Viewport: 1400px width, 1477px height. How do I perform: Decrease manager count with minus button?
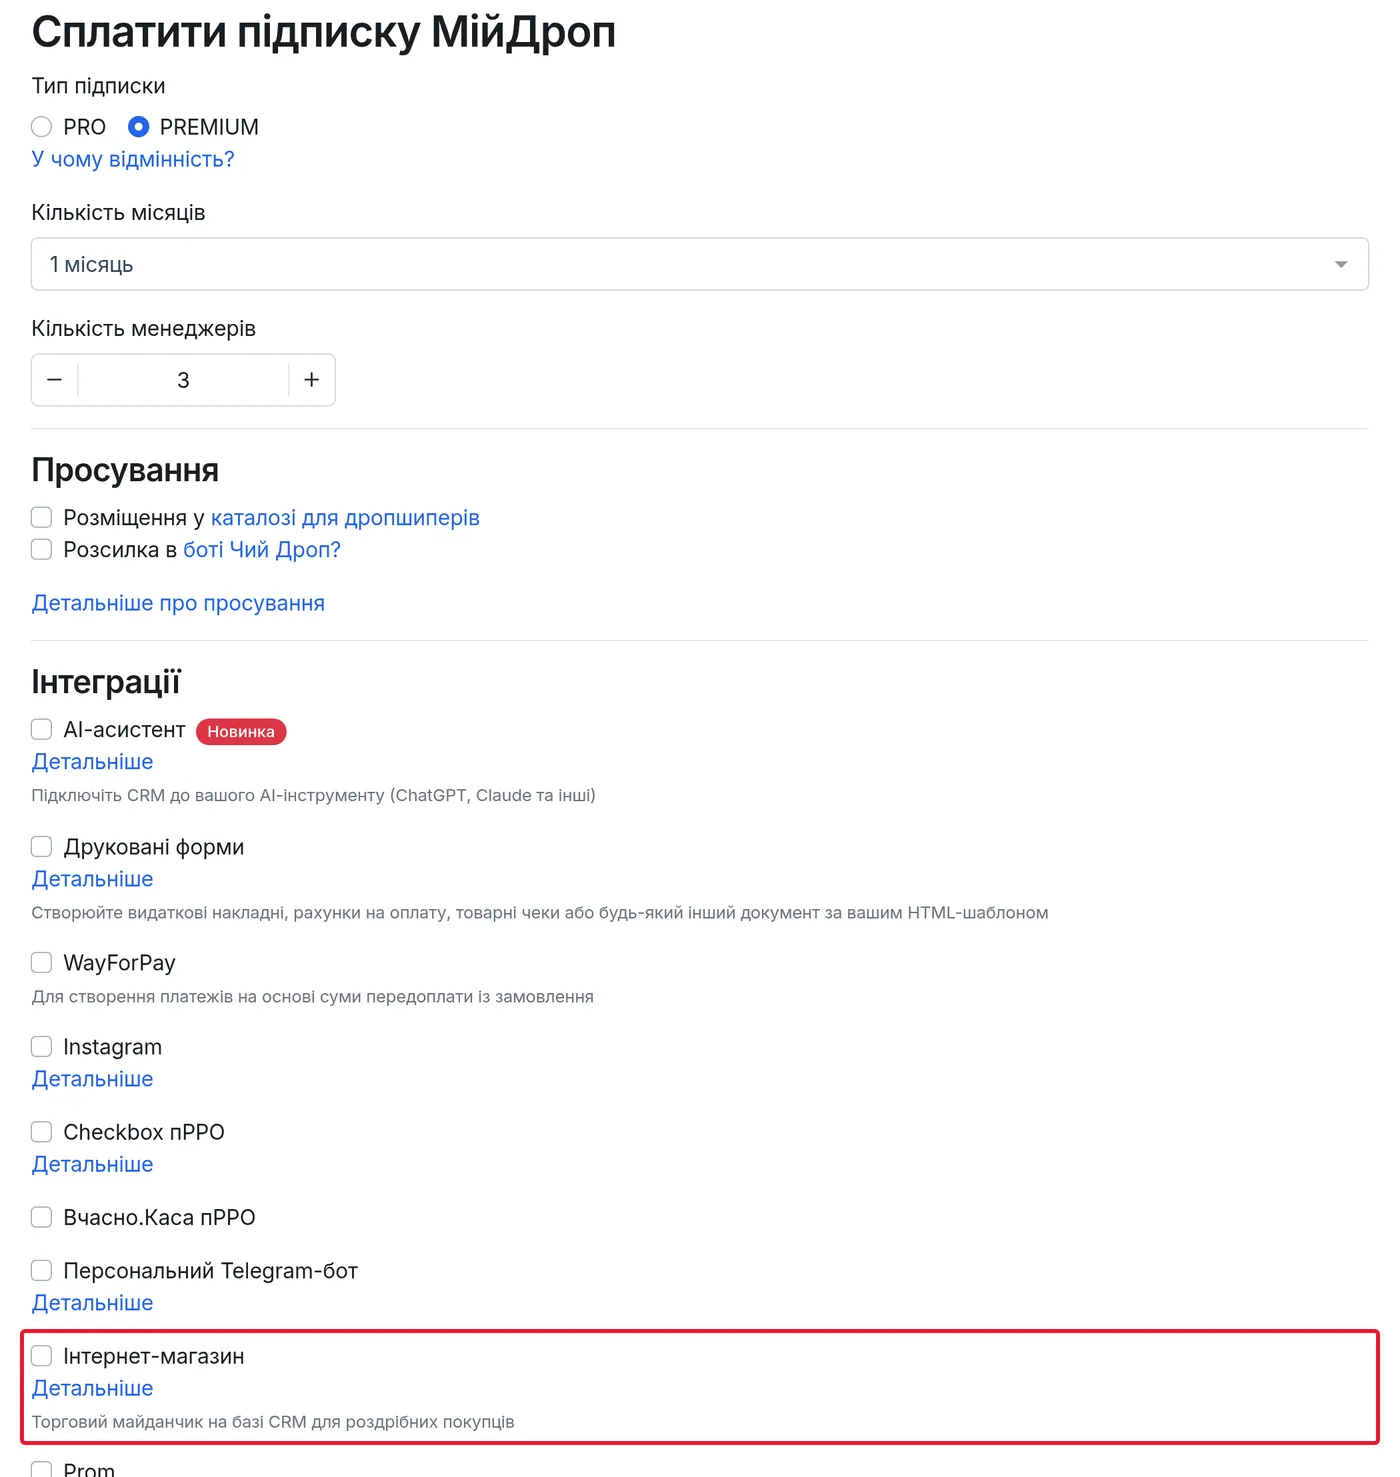[55, 380]
